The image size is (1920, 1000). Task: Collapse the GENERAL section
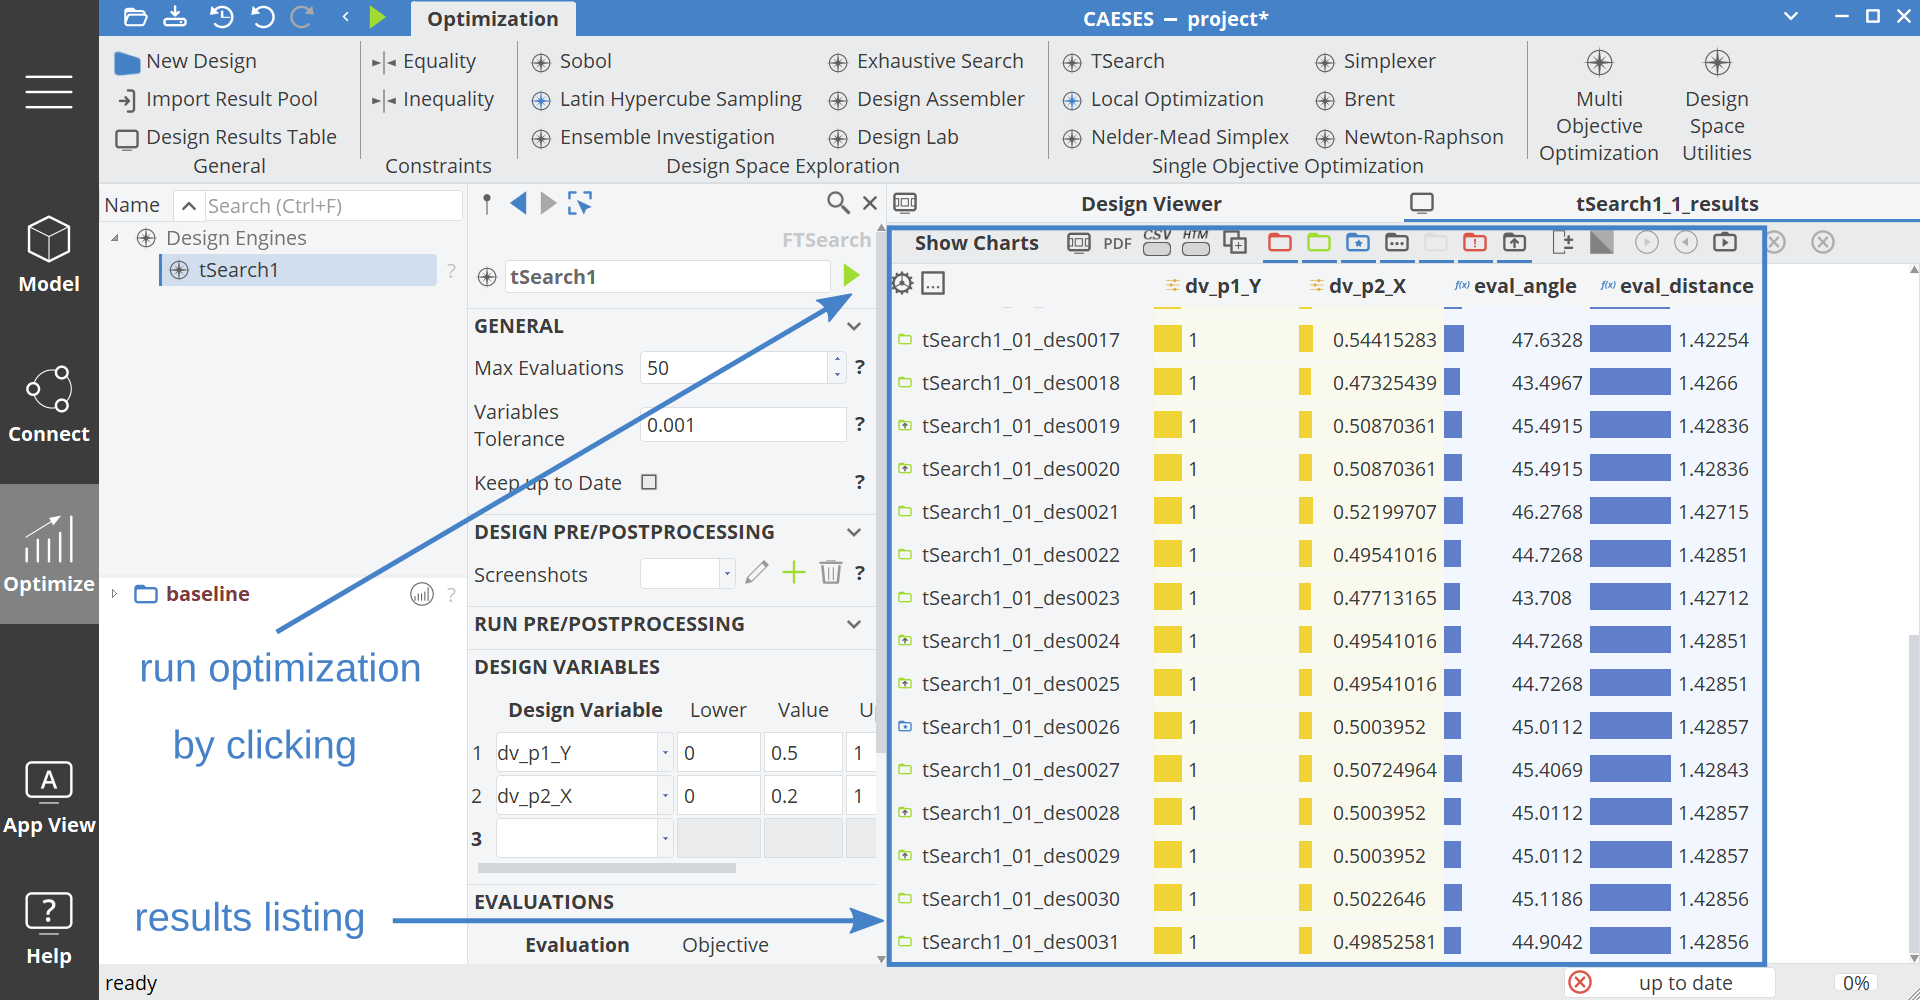point(854,326)
